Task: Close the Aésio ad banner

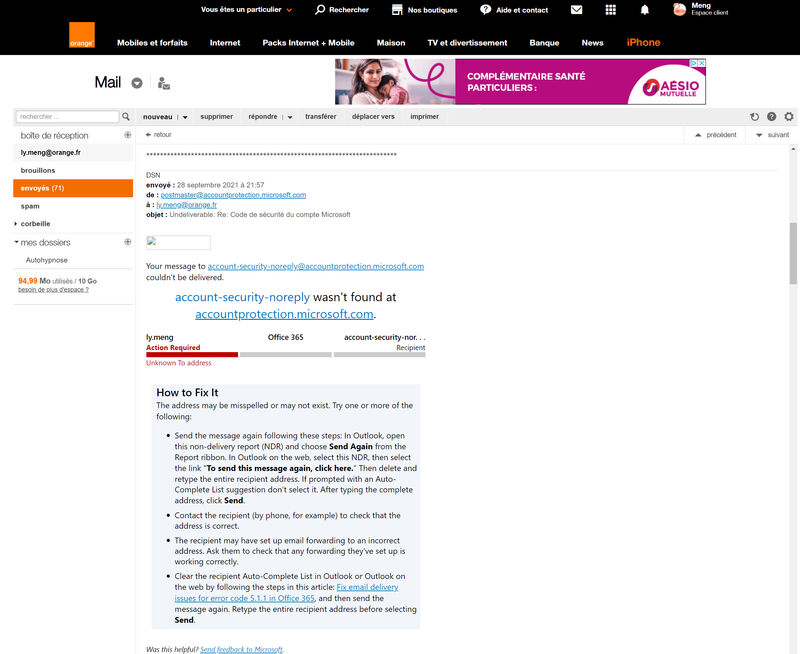Action: click(x=702, y=63)
